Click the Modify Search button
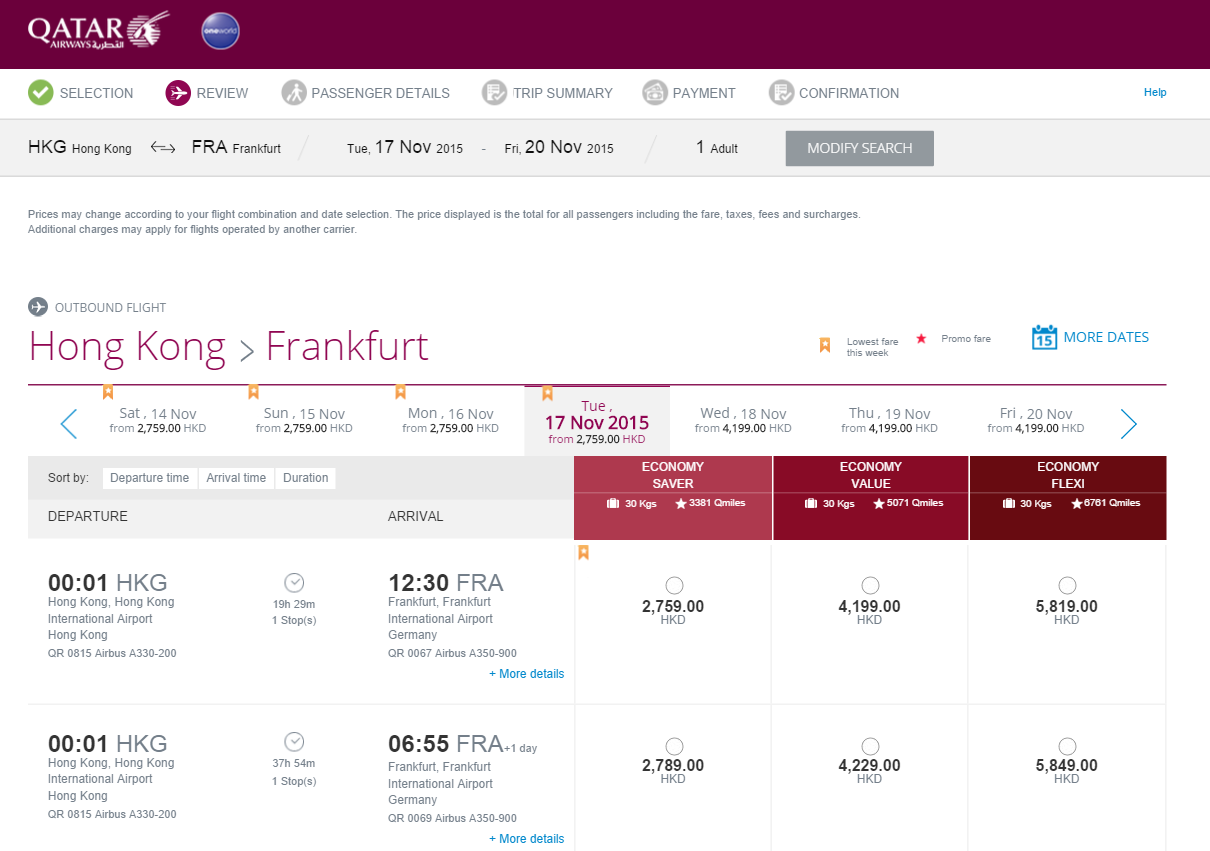This screenshot has width=1210, height=851. 860,148
